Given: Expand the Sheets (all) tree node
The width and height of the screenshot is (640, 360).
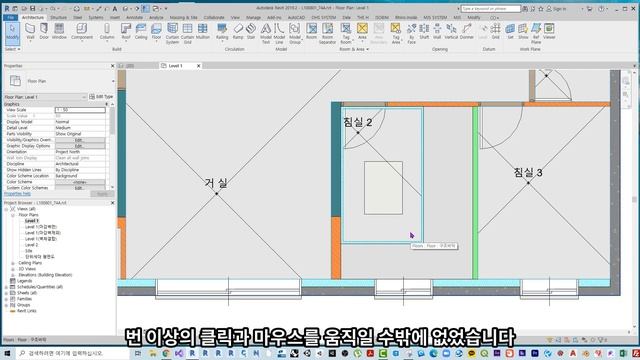Looking at the screenshot, I should 7,293.
